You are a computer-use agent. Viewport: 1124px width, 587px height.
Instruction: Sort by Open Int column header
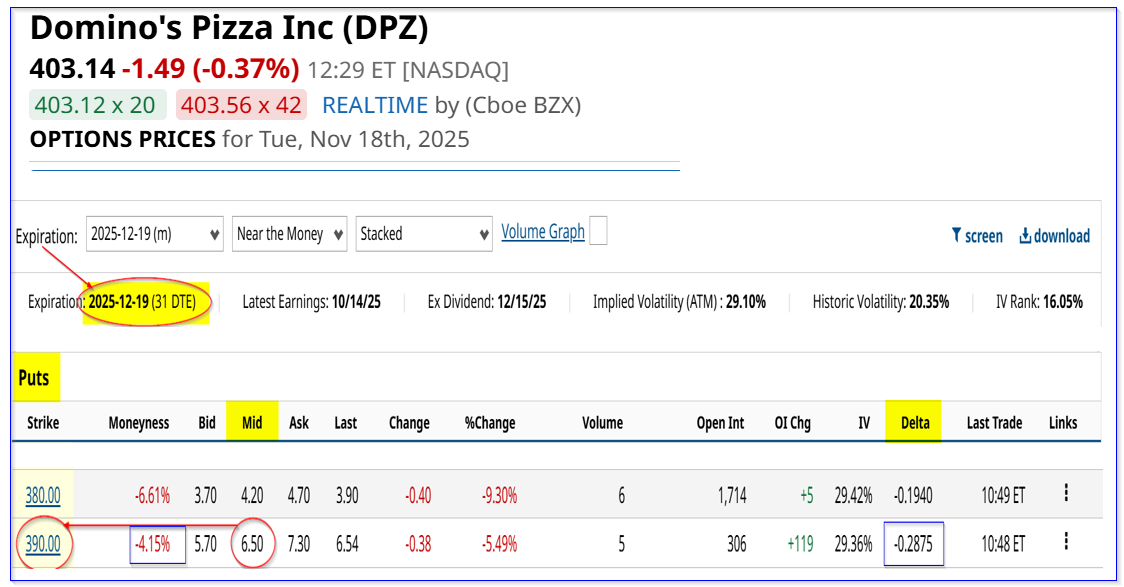[720, 423]
